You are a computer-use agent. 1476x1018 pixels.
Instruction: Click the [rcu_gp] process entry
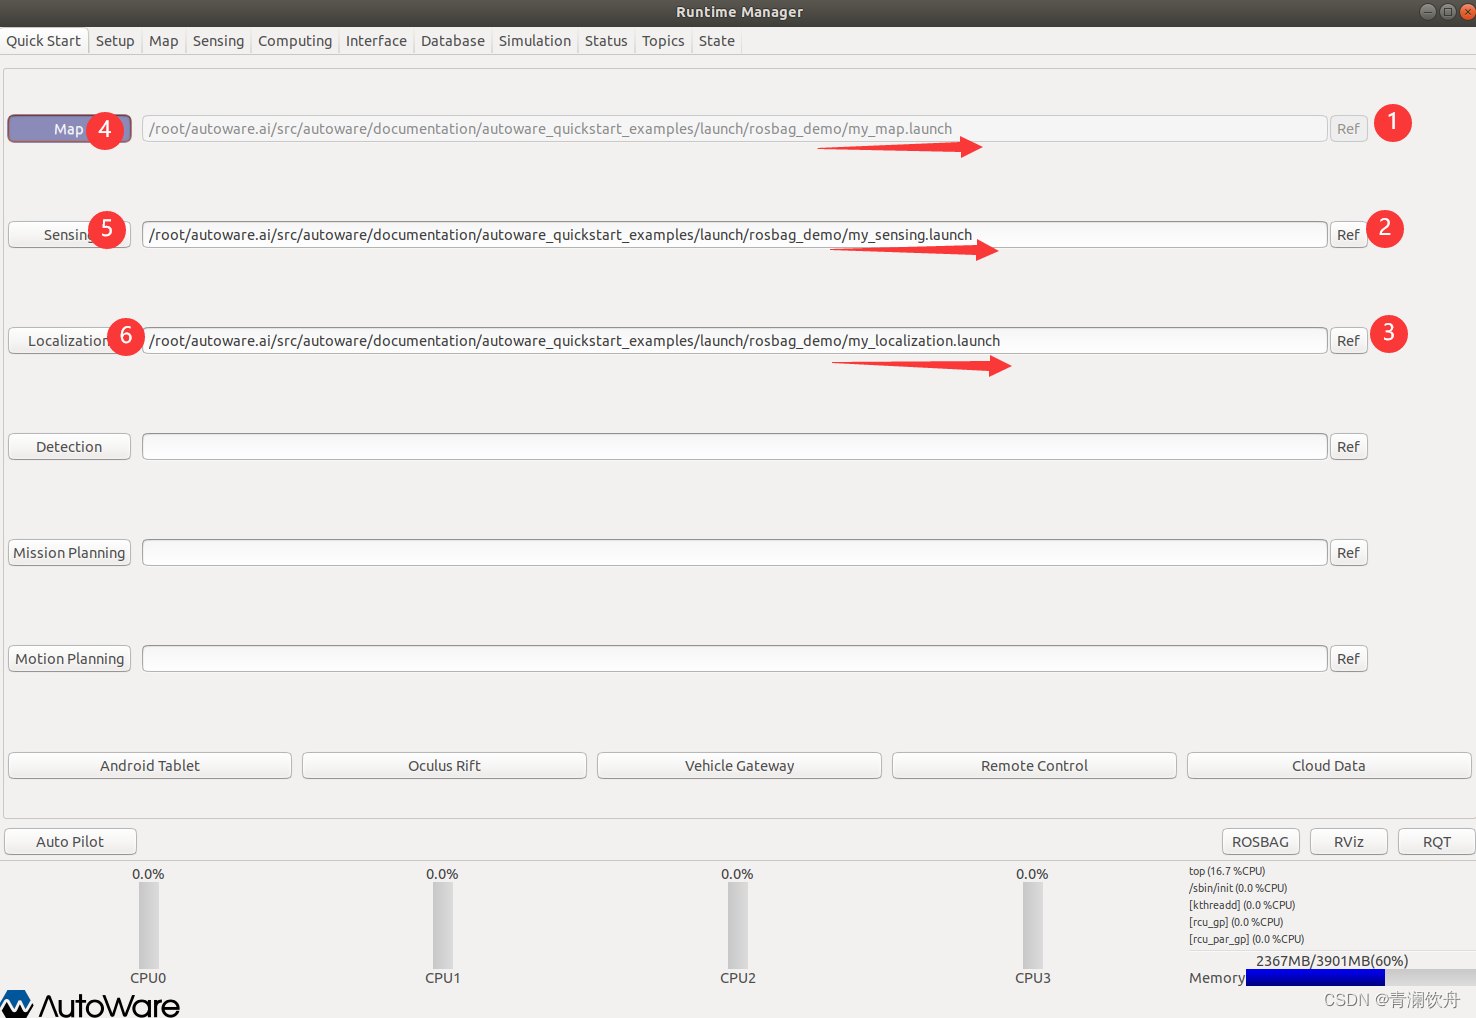coord(1236,922)
